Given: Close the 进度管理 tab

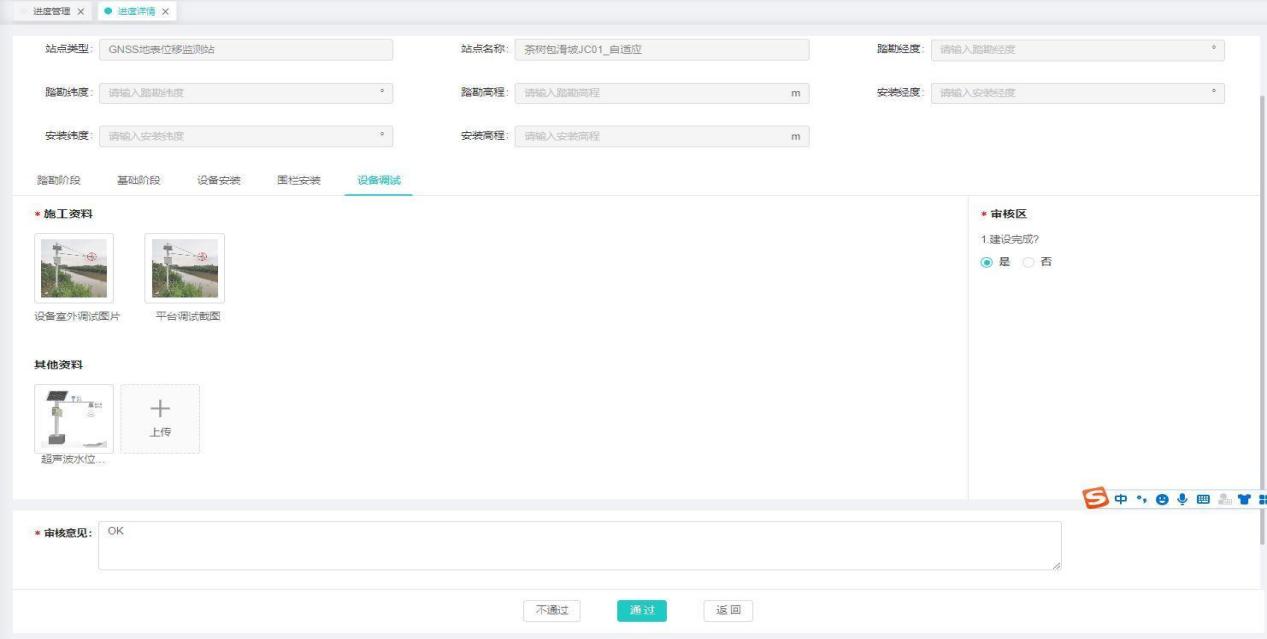Looking at the screenshot, I should (x=80, y=11).
